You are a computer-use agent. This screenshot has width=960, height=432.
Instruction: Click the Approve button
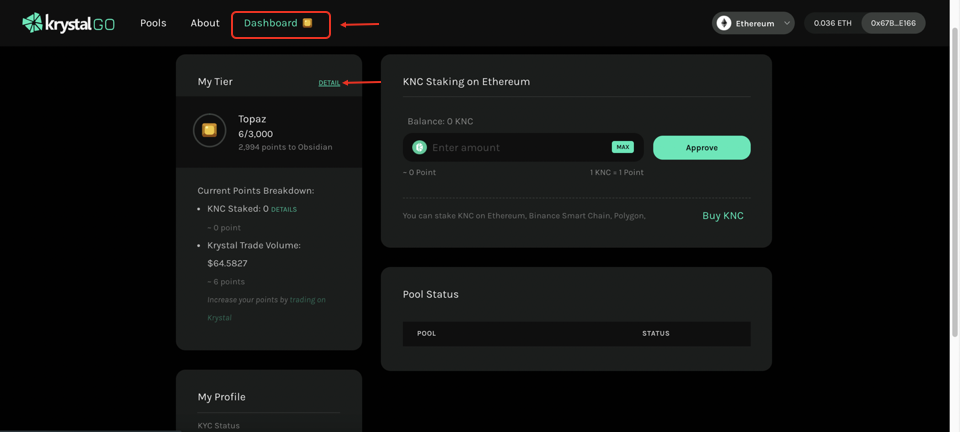pos(701,148)
